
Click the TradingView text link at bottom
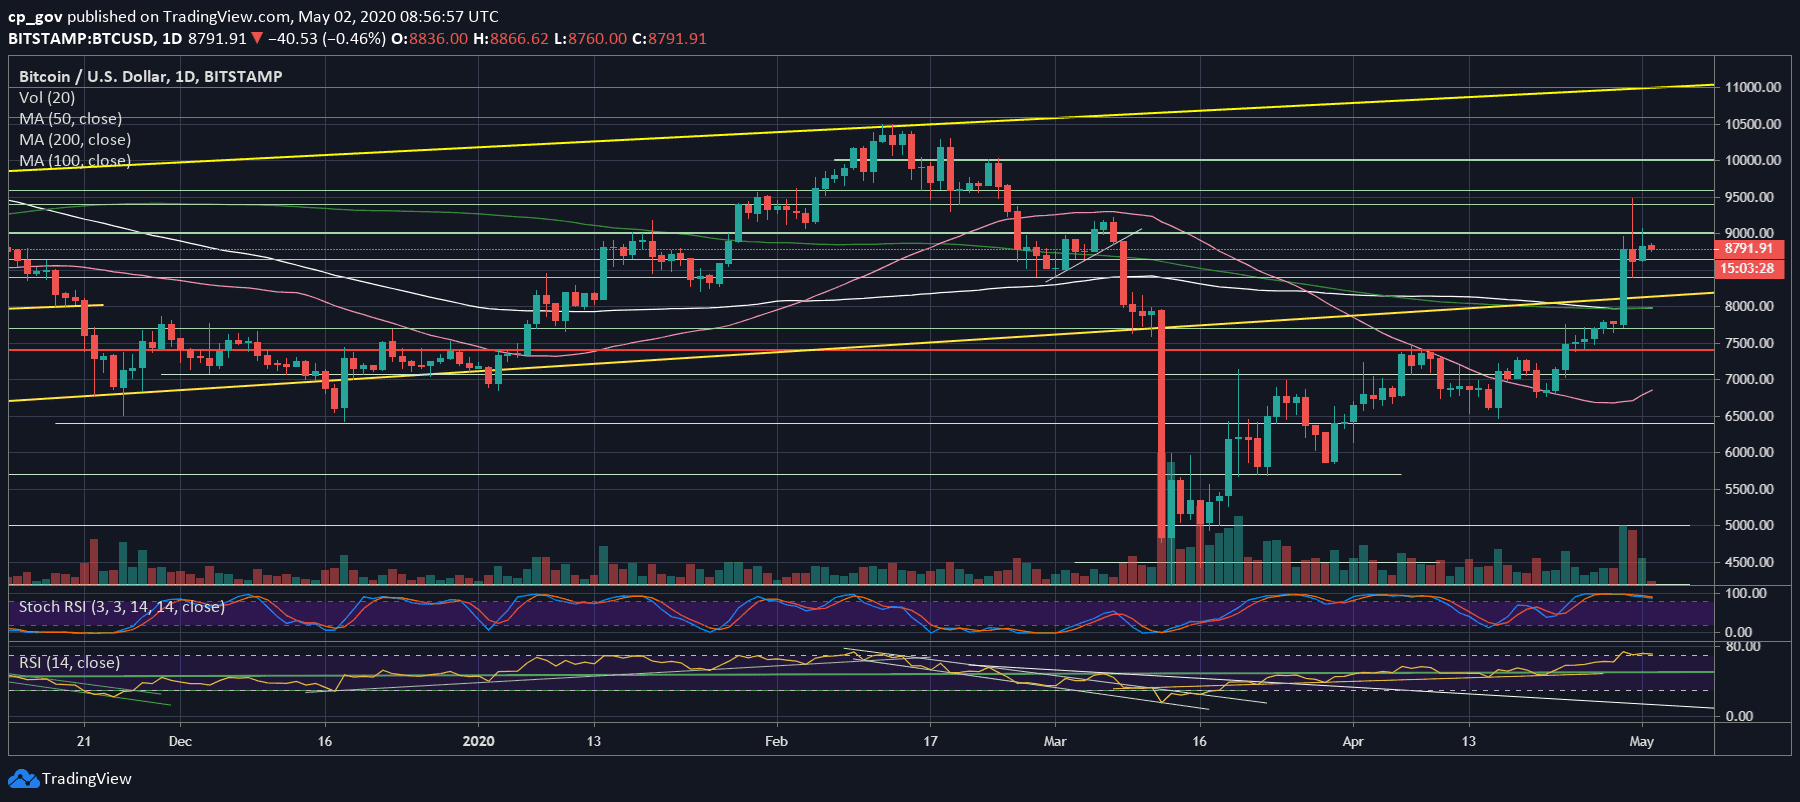(x=86, y=779)
